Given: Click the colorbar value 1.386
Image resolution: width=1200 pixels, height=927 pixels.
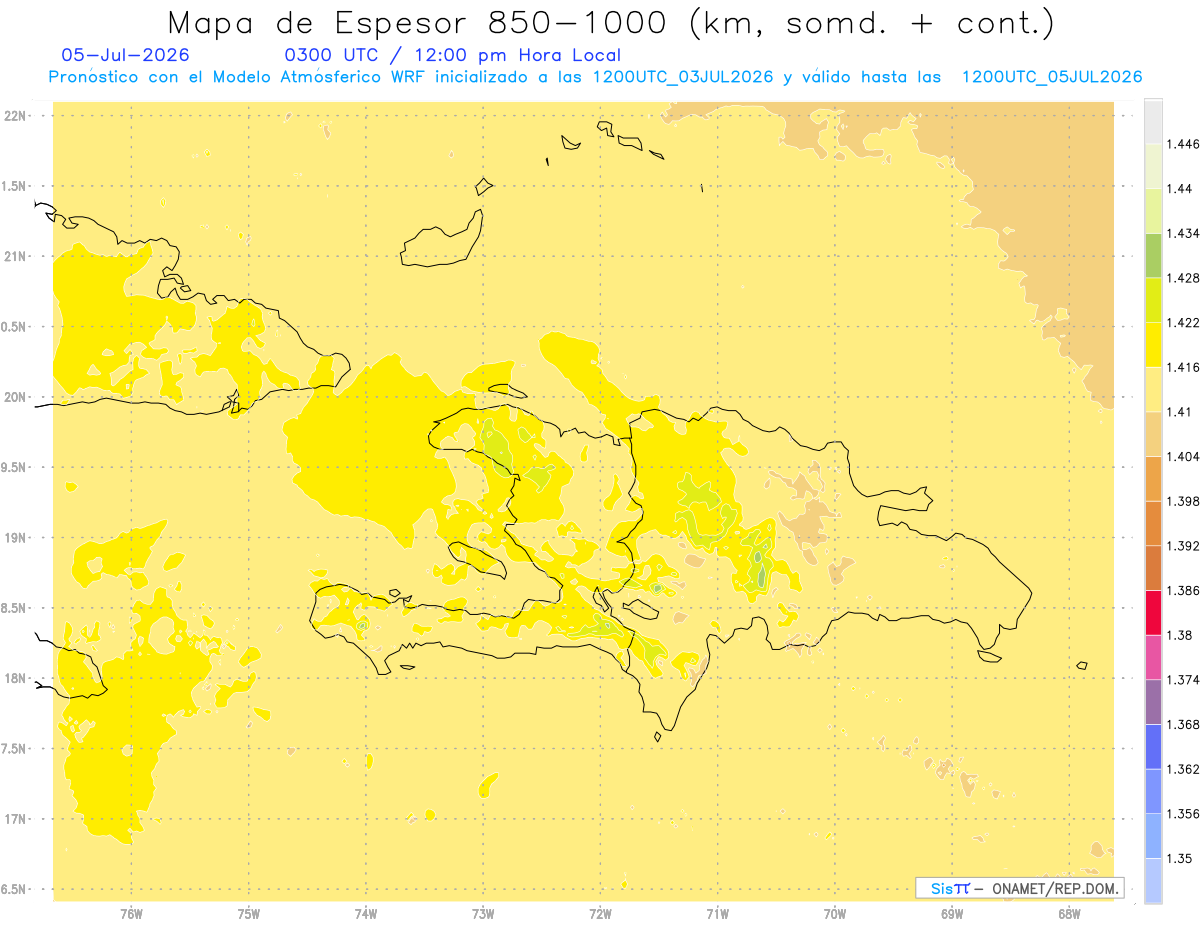Looking at the screenshot, I should point(1182,591).
